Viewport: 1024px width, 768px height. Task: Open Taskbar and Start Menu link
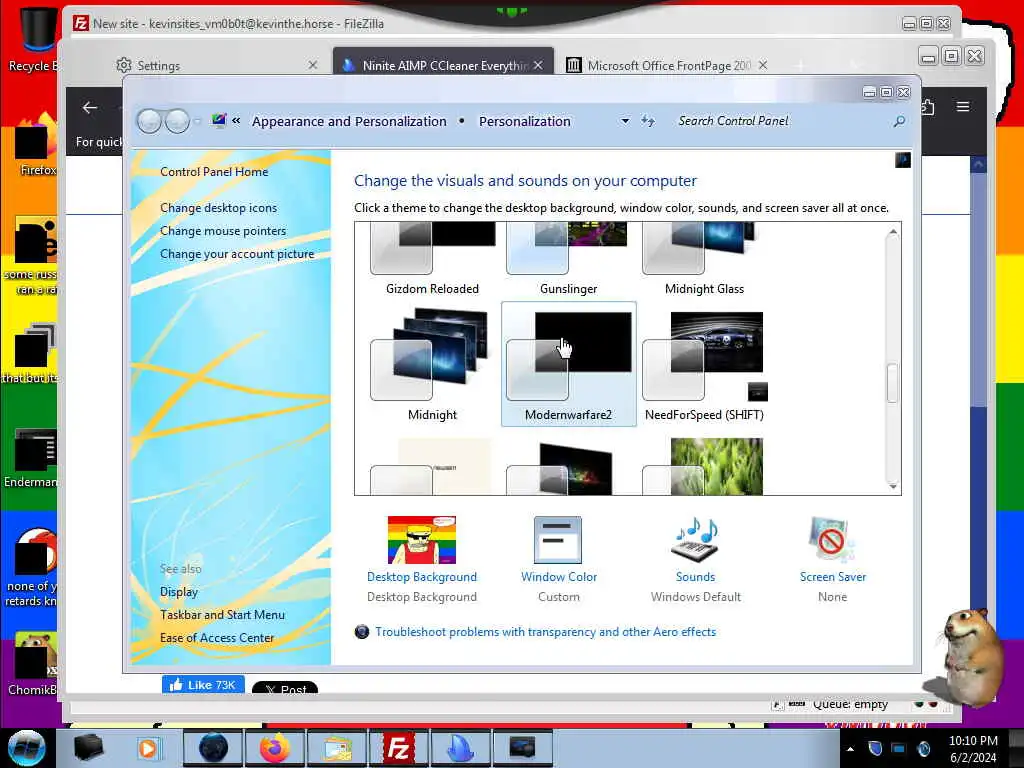pos(222,615)
